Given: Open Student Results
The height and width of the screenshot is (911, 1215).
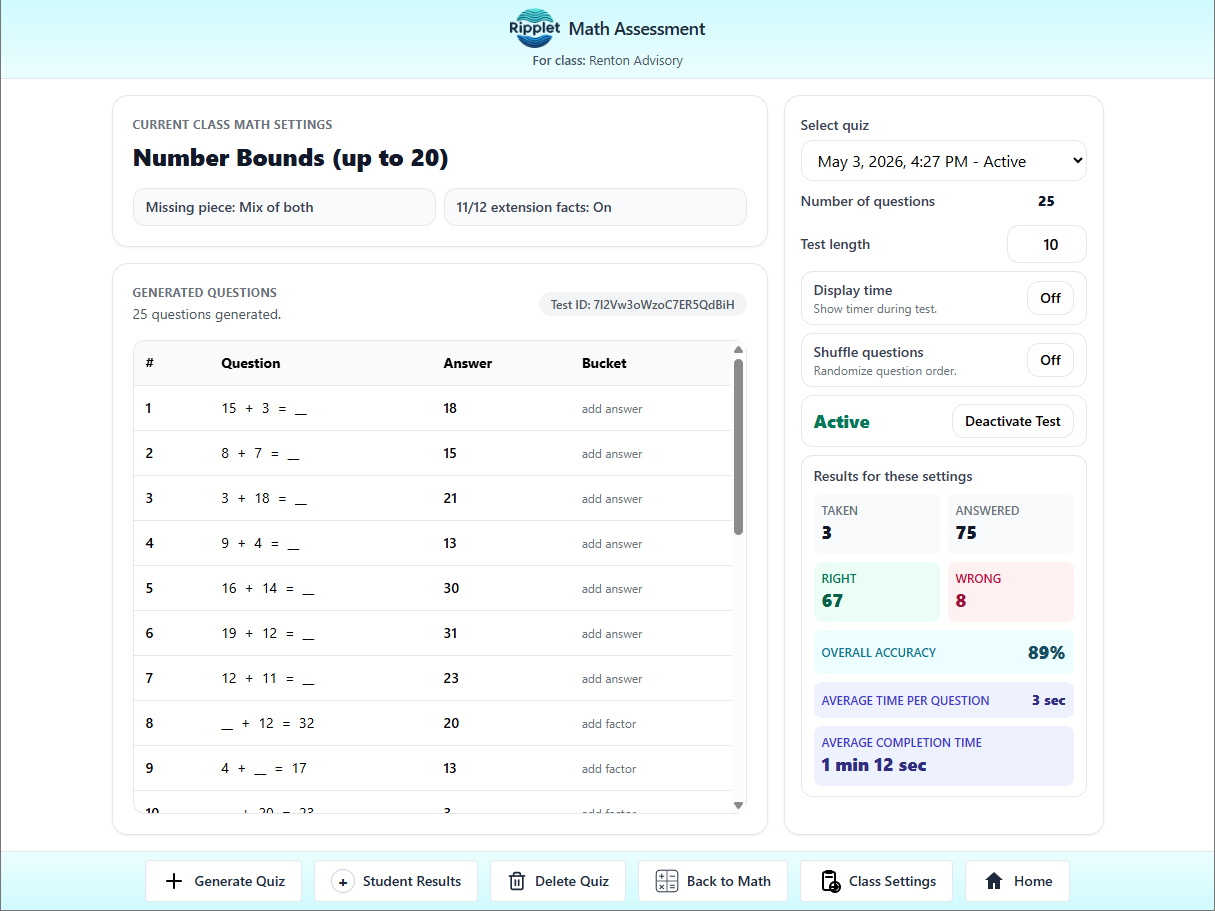Looking at the screenshot, I should 396,881.
